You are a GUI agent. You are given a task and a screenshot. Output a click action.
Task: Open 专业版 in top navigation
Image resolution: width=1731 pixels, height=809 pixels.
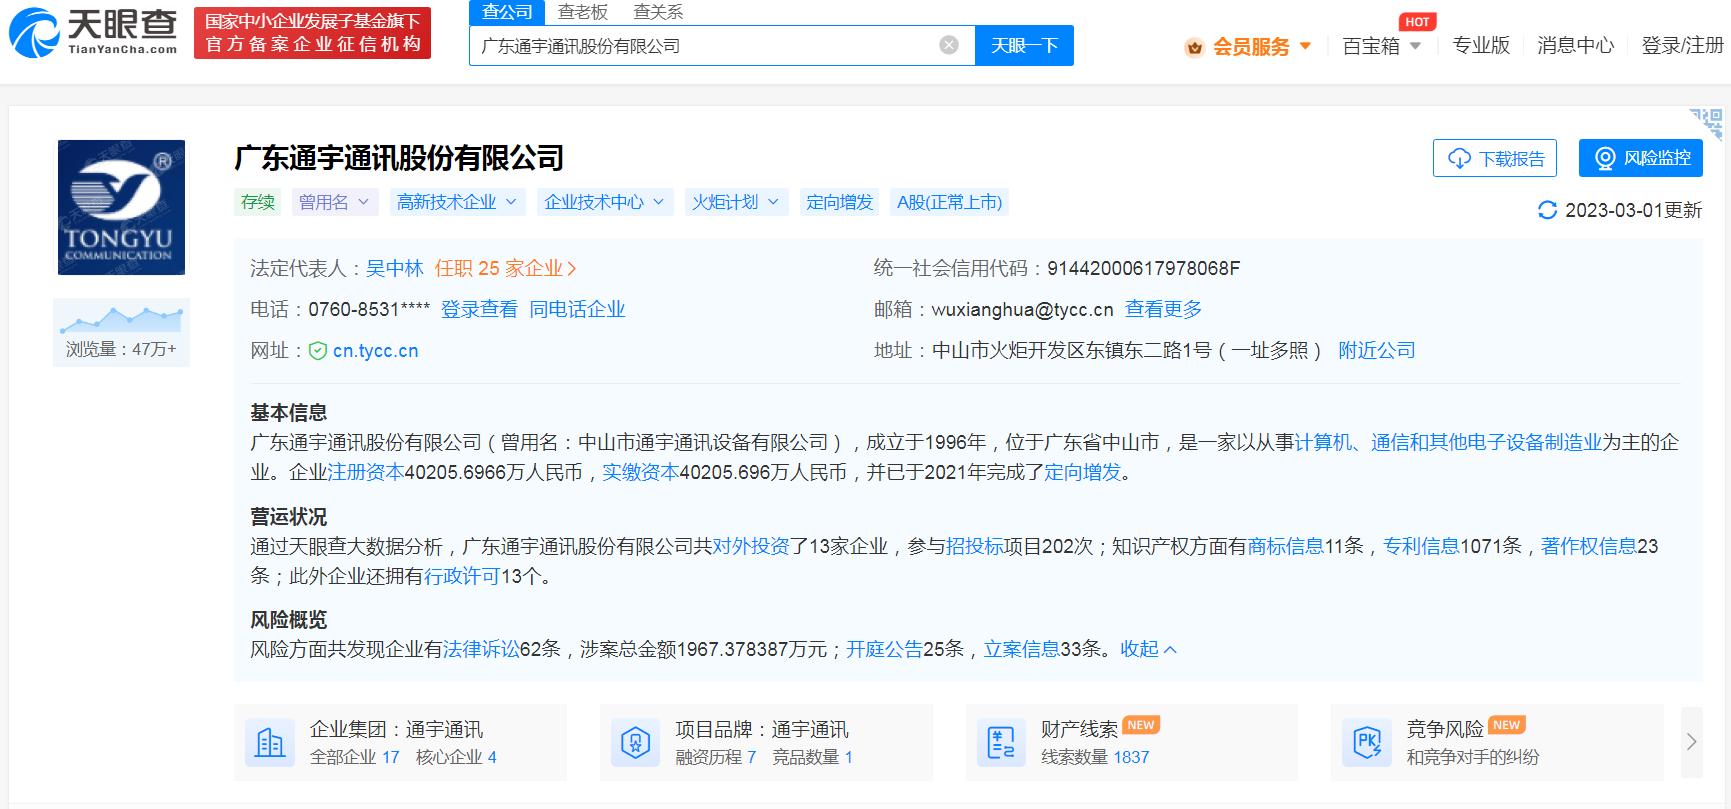[1481, 46]
